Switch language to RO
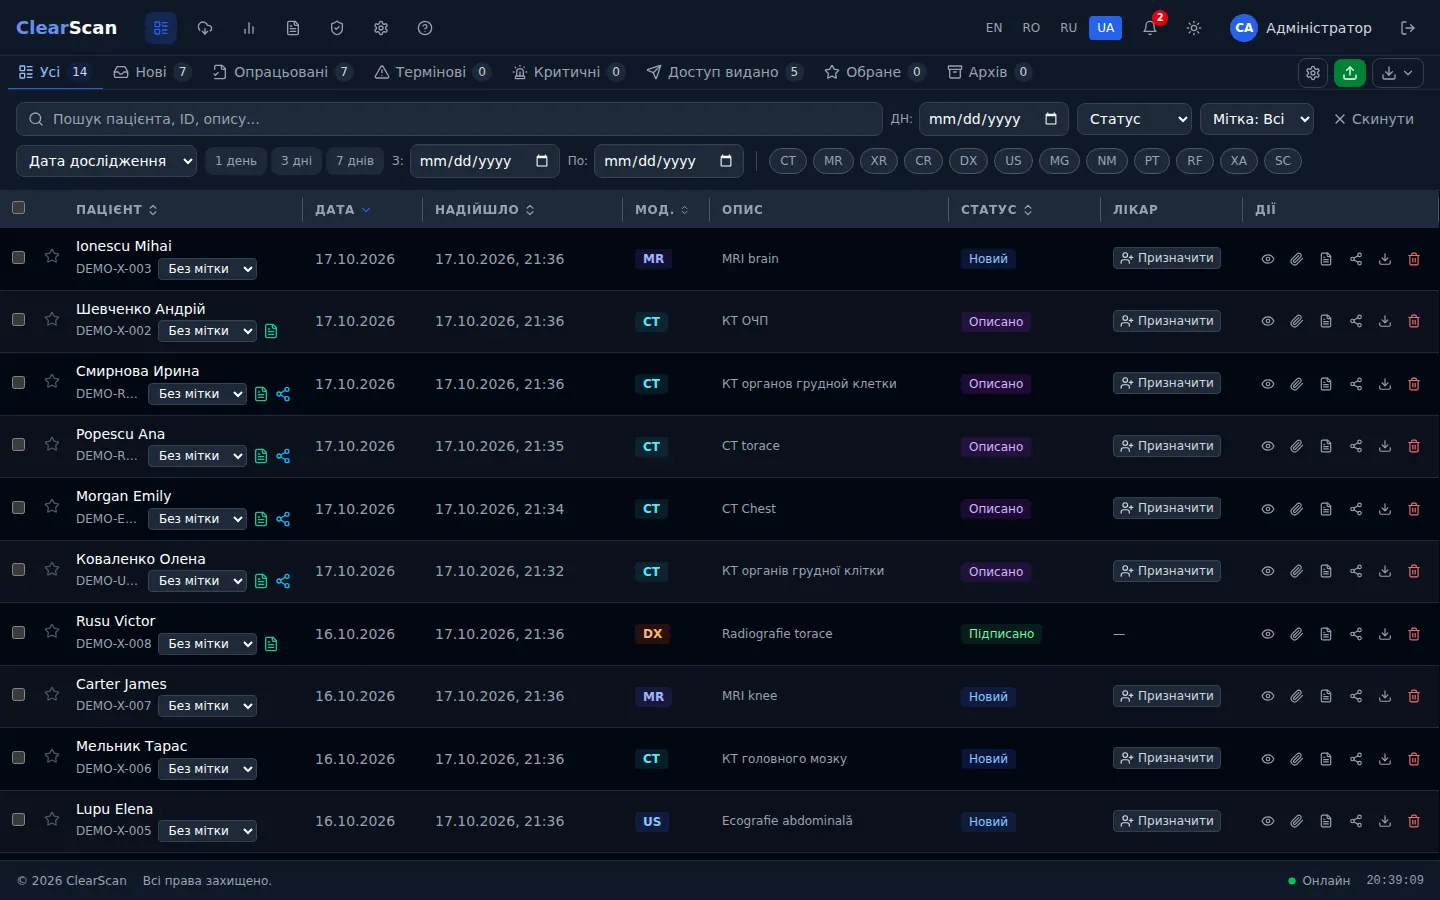Screen dimensions: 1440x900 (x=1031, y=28)
